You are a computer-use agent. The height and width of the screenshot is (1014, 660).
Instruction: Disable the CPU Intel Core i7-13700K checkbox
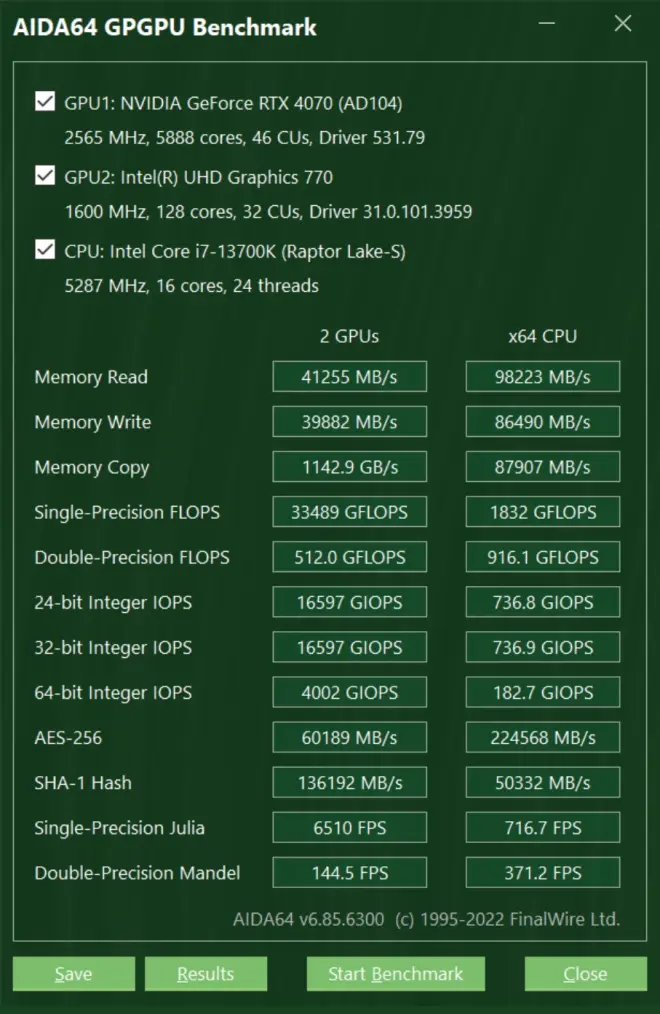tap(45, 250)
